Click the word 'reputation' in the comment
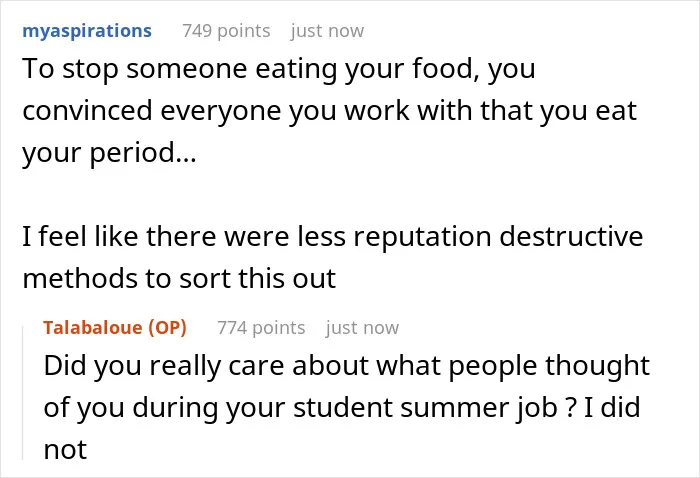The image size is (700, 478). click(x=422, y=237)
